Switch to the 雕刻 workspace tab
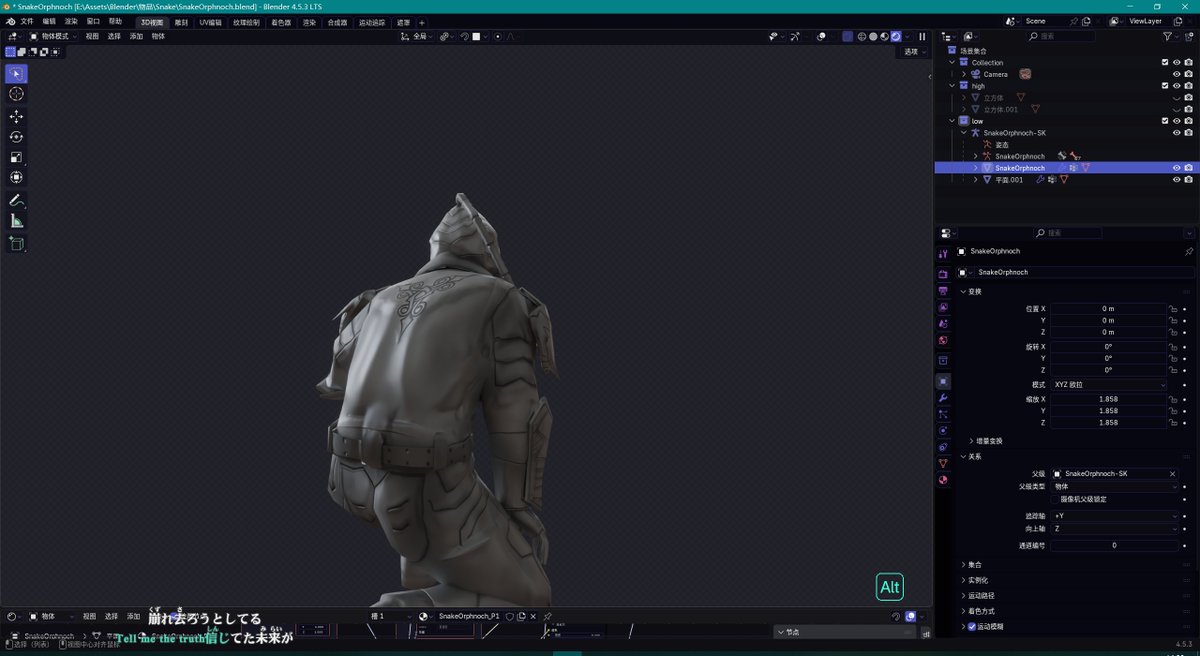The height and width of the screenshot is (656, 1200). click(181, 21)
